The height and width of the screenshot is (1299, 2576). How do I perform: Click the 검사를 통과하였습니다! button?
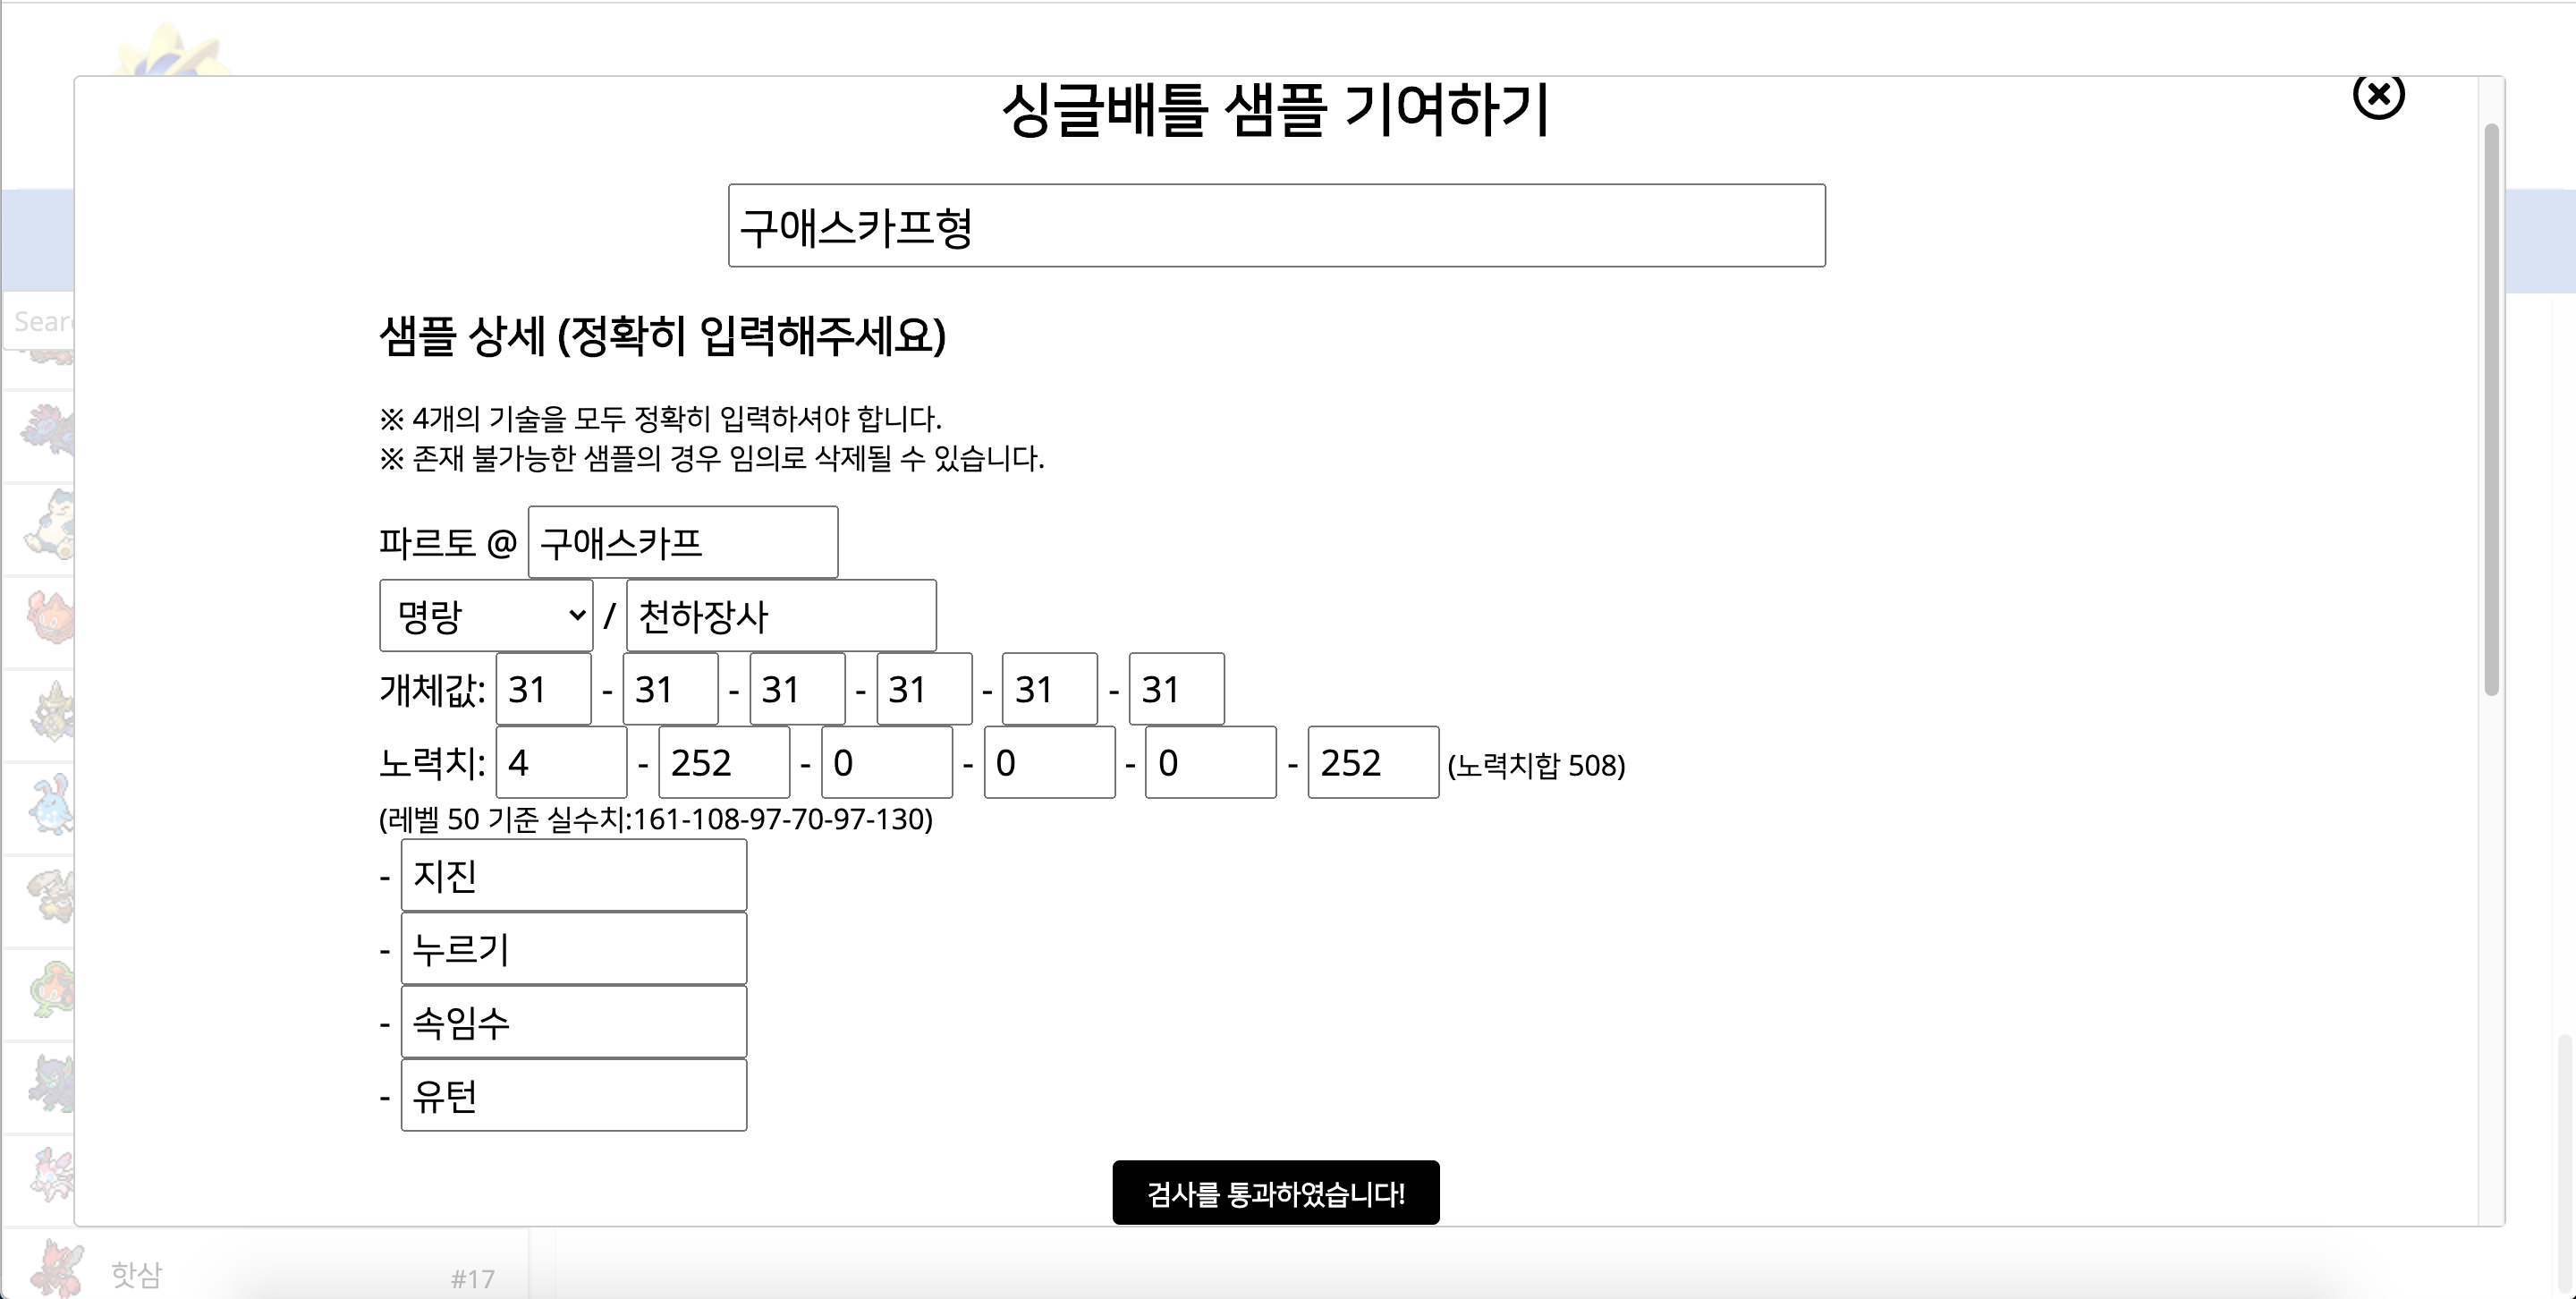click(x=1275, y=1192)
